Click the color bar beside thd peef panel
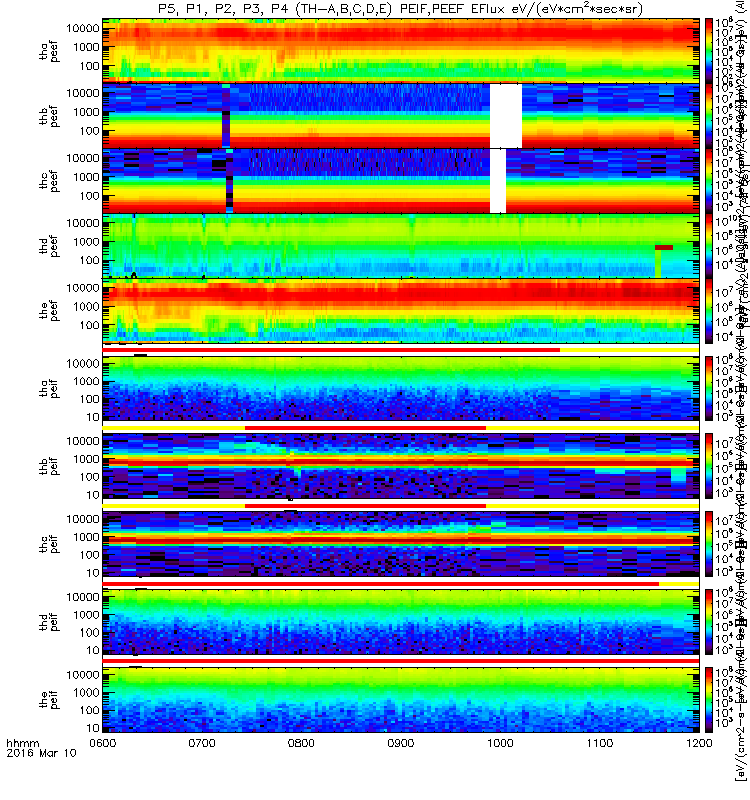The height and width of the screenshot is (800, 750). (x=709, y=245)
